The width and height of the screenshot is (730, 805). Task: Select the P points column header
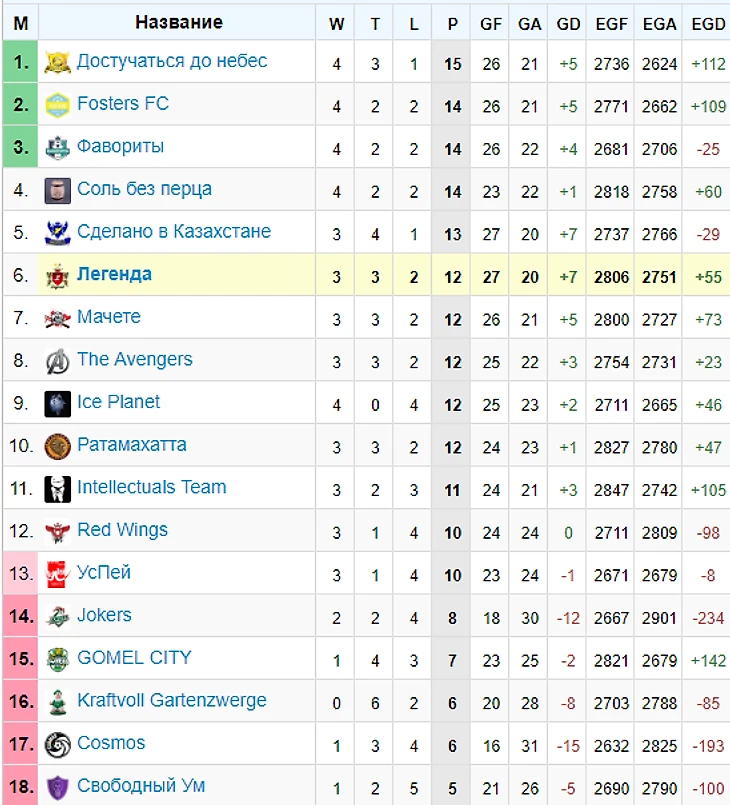[452, 24]
